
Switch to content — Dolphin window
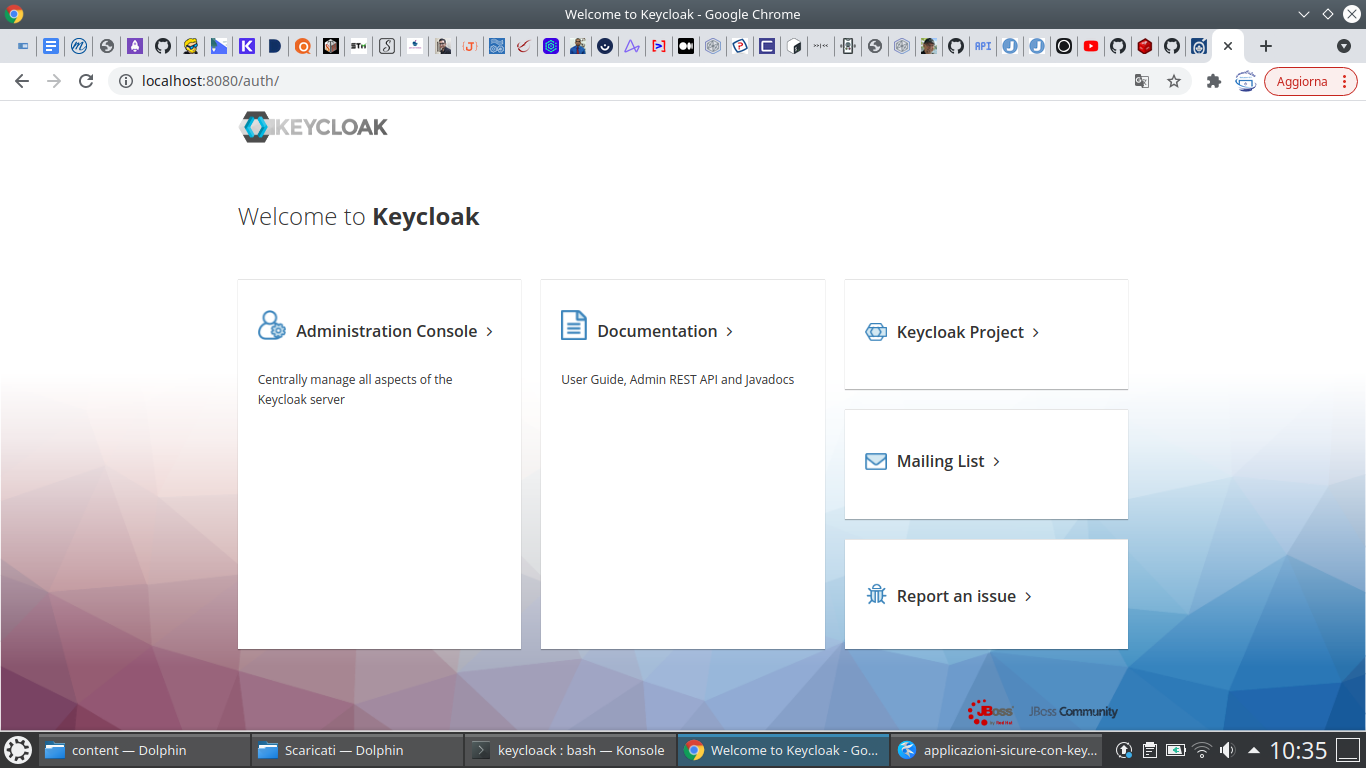[144, 750]
